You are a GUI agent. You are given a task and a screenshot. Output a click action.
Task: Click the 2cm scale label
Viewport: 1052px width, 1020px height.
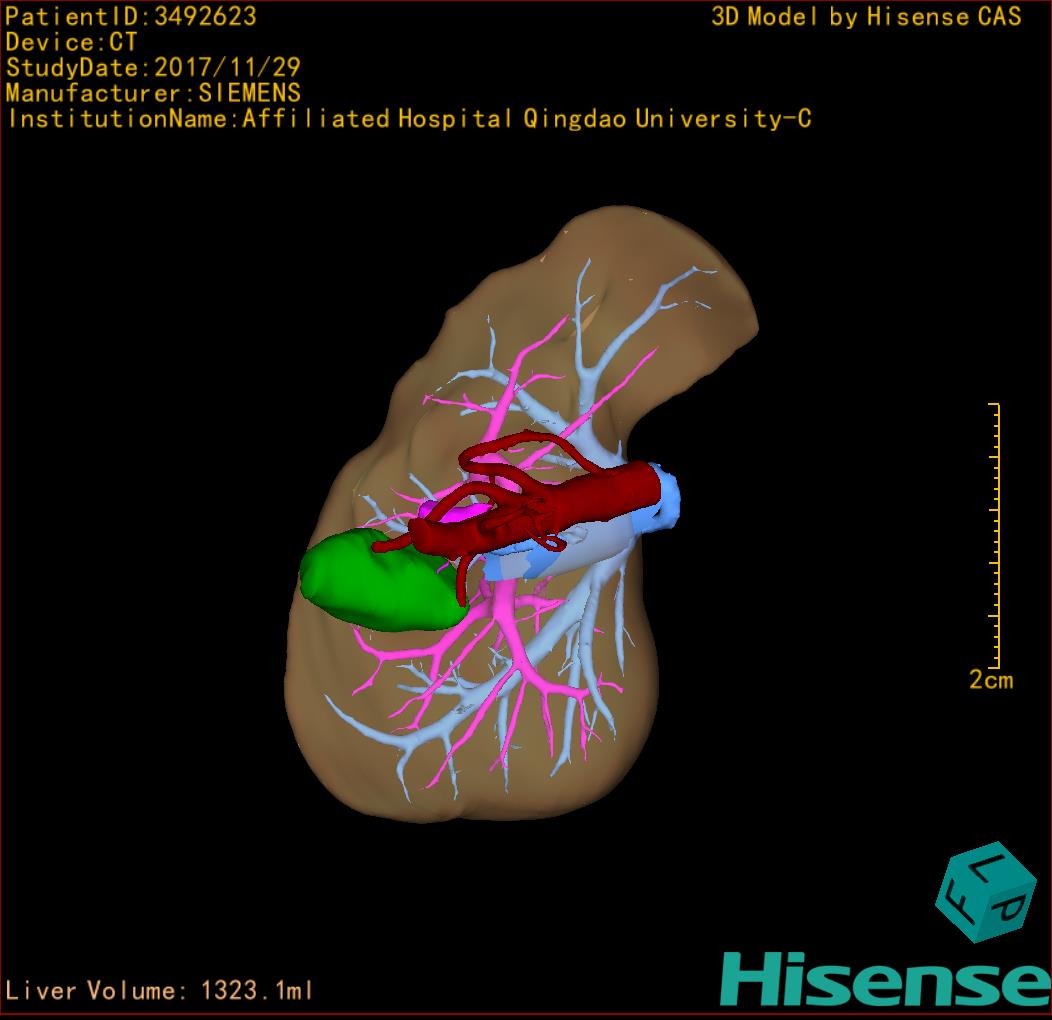tap(990, 681)
